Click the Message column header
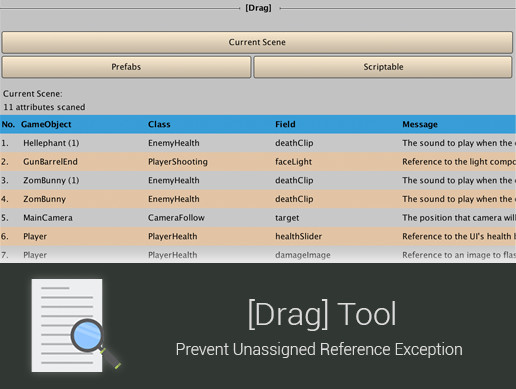516x389 pixels. point(420,124)
